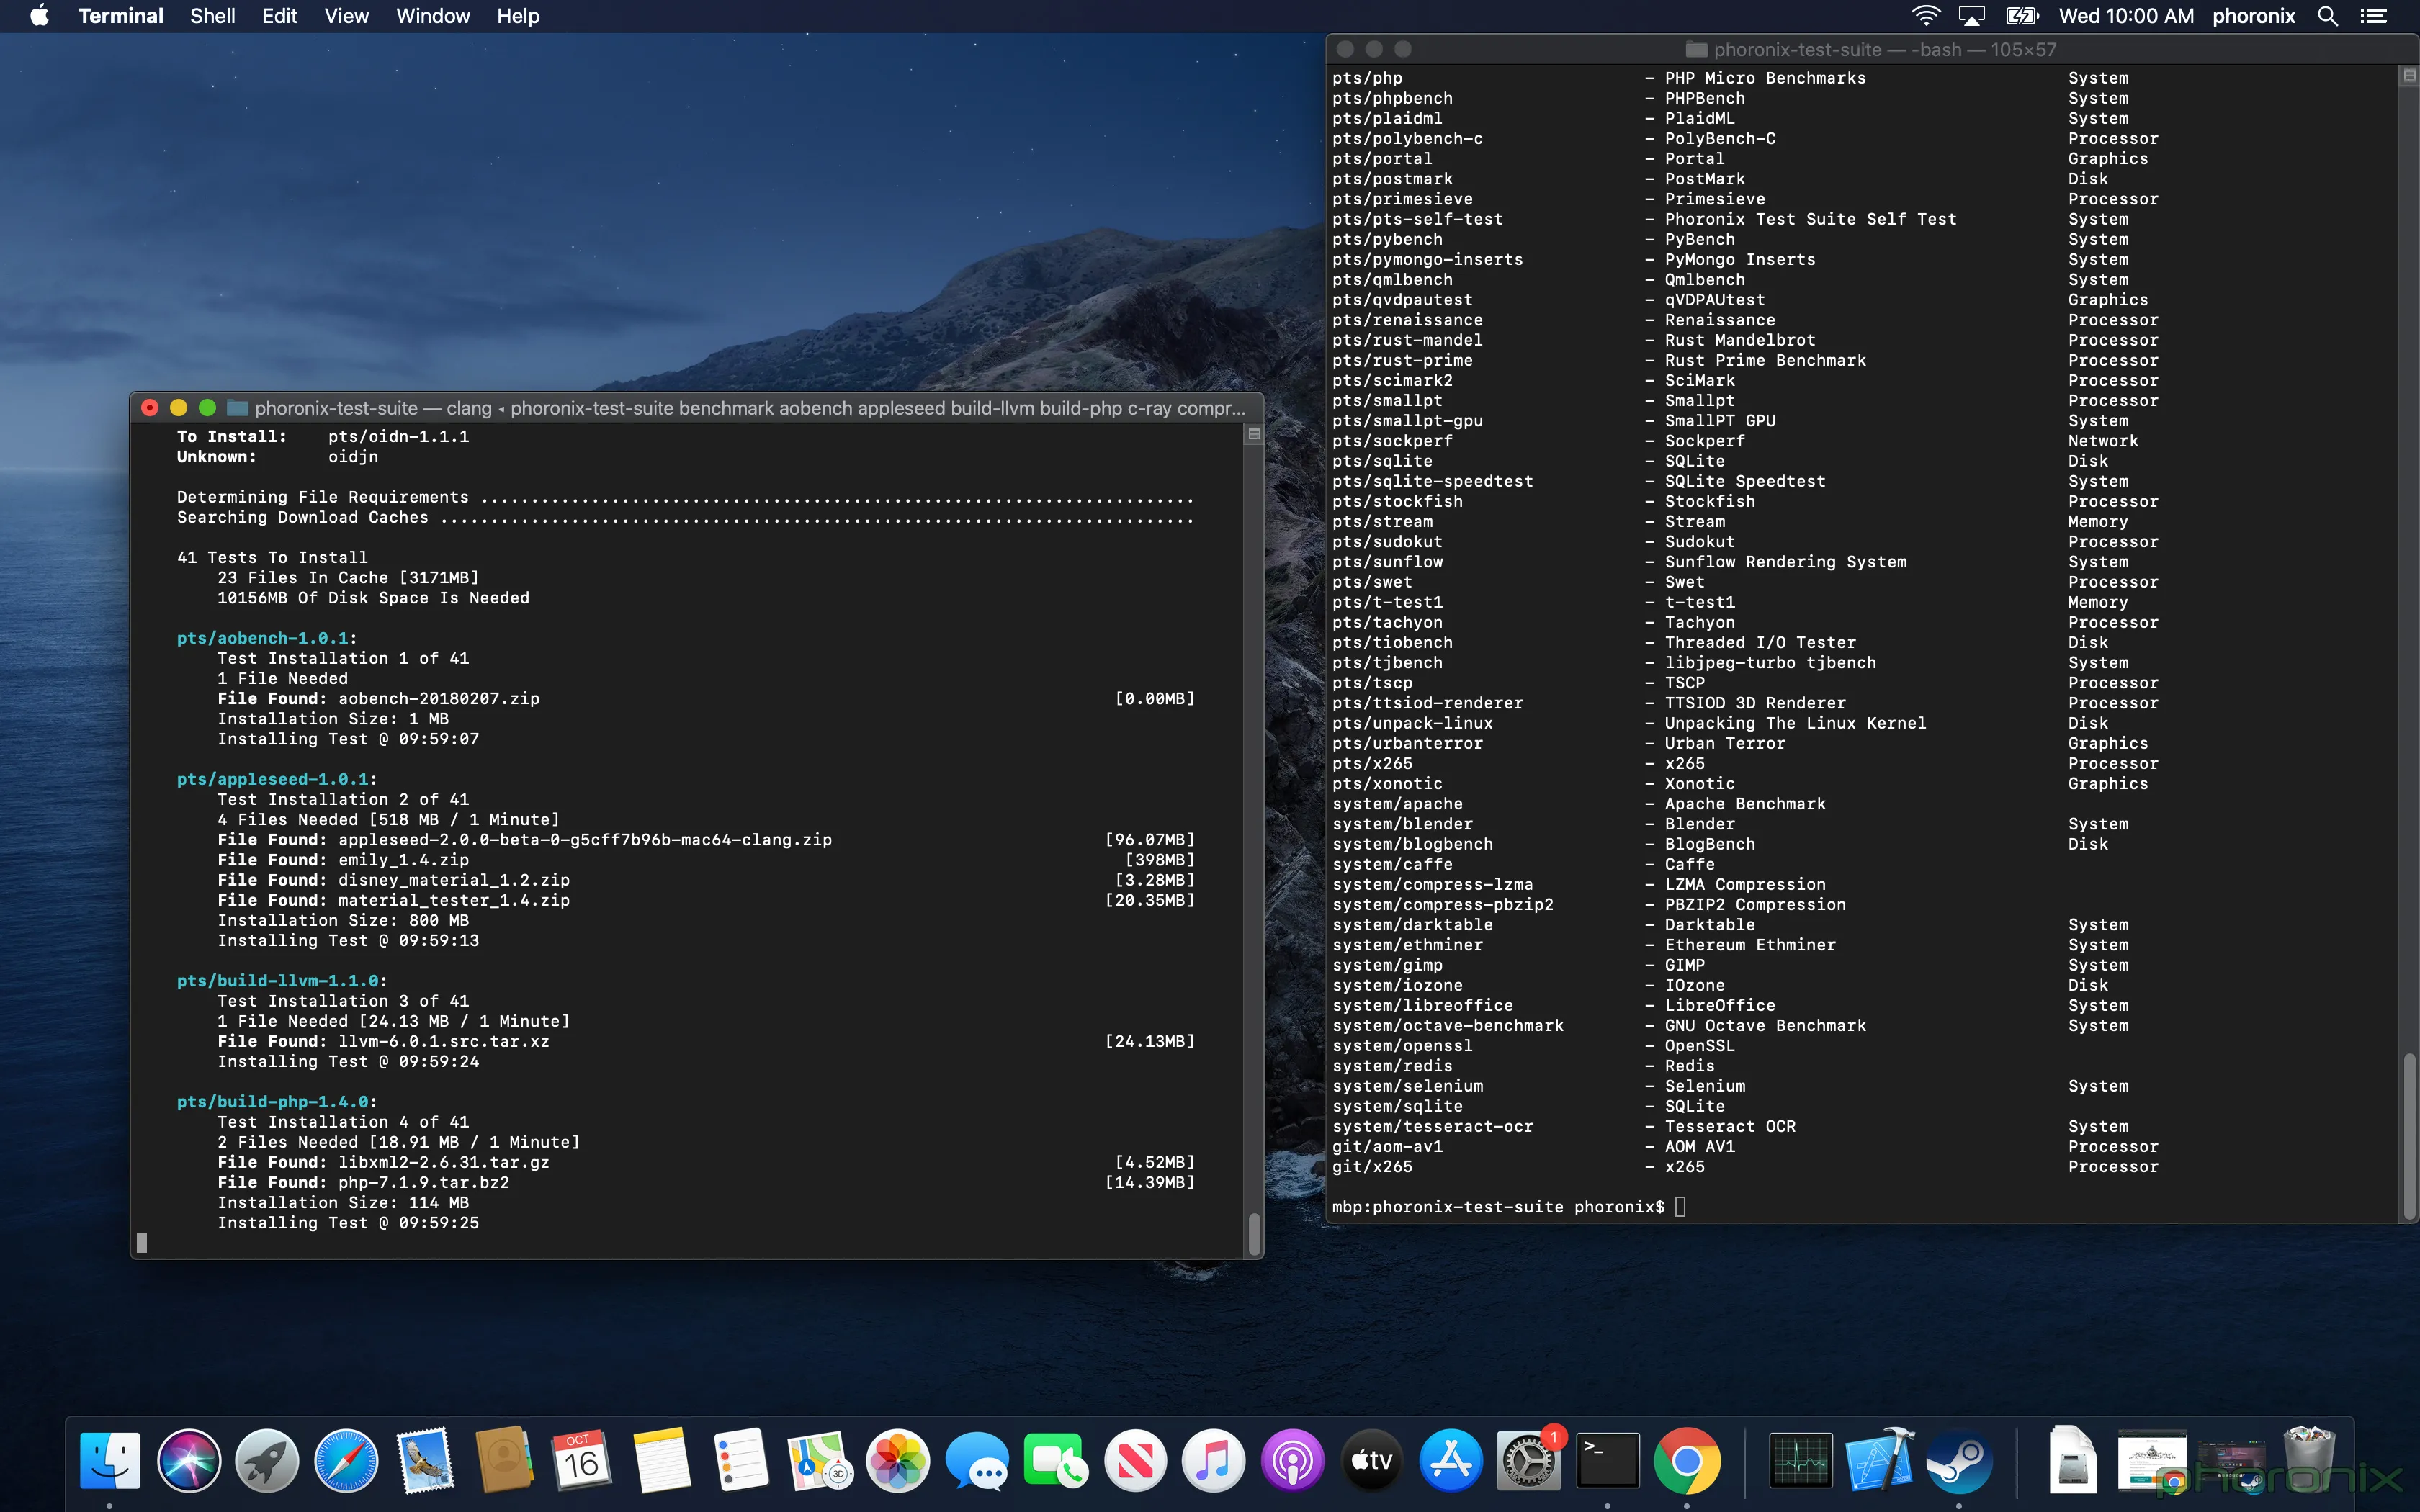This screenshot has height=1512, width=2420.
Task: Open Google Chrome from the Dock
Action: [1688, 1460]
